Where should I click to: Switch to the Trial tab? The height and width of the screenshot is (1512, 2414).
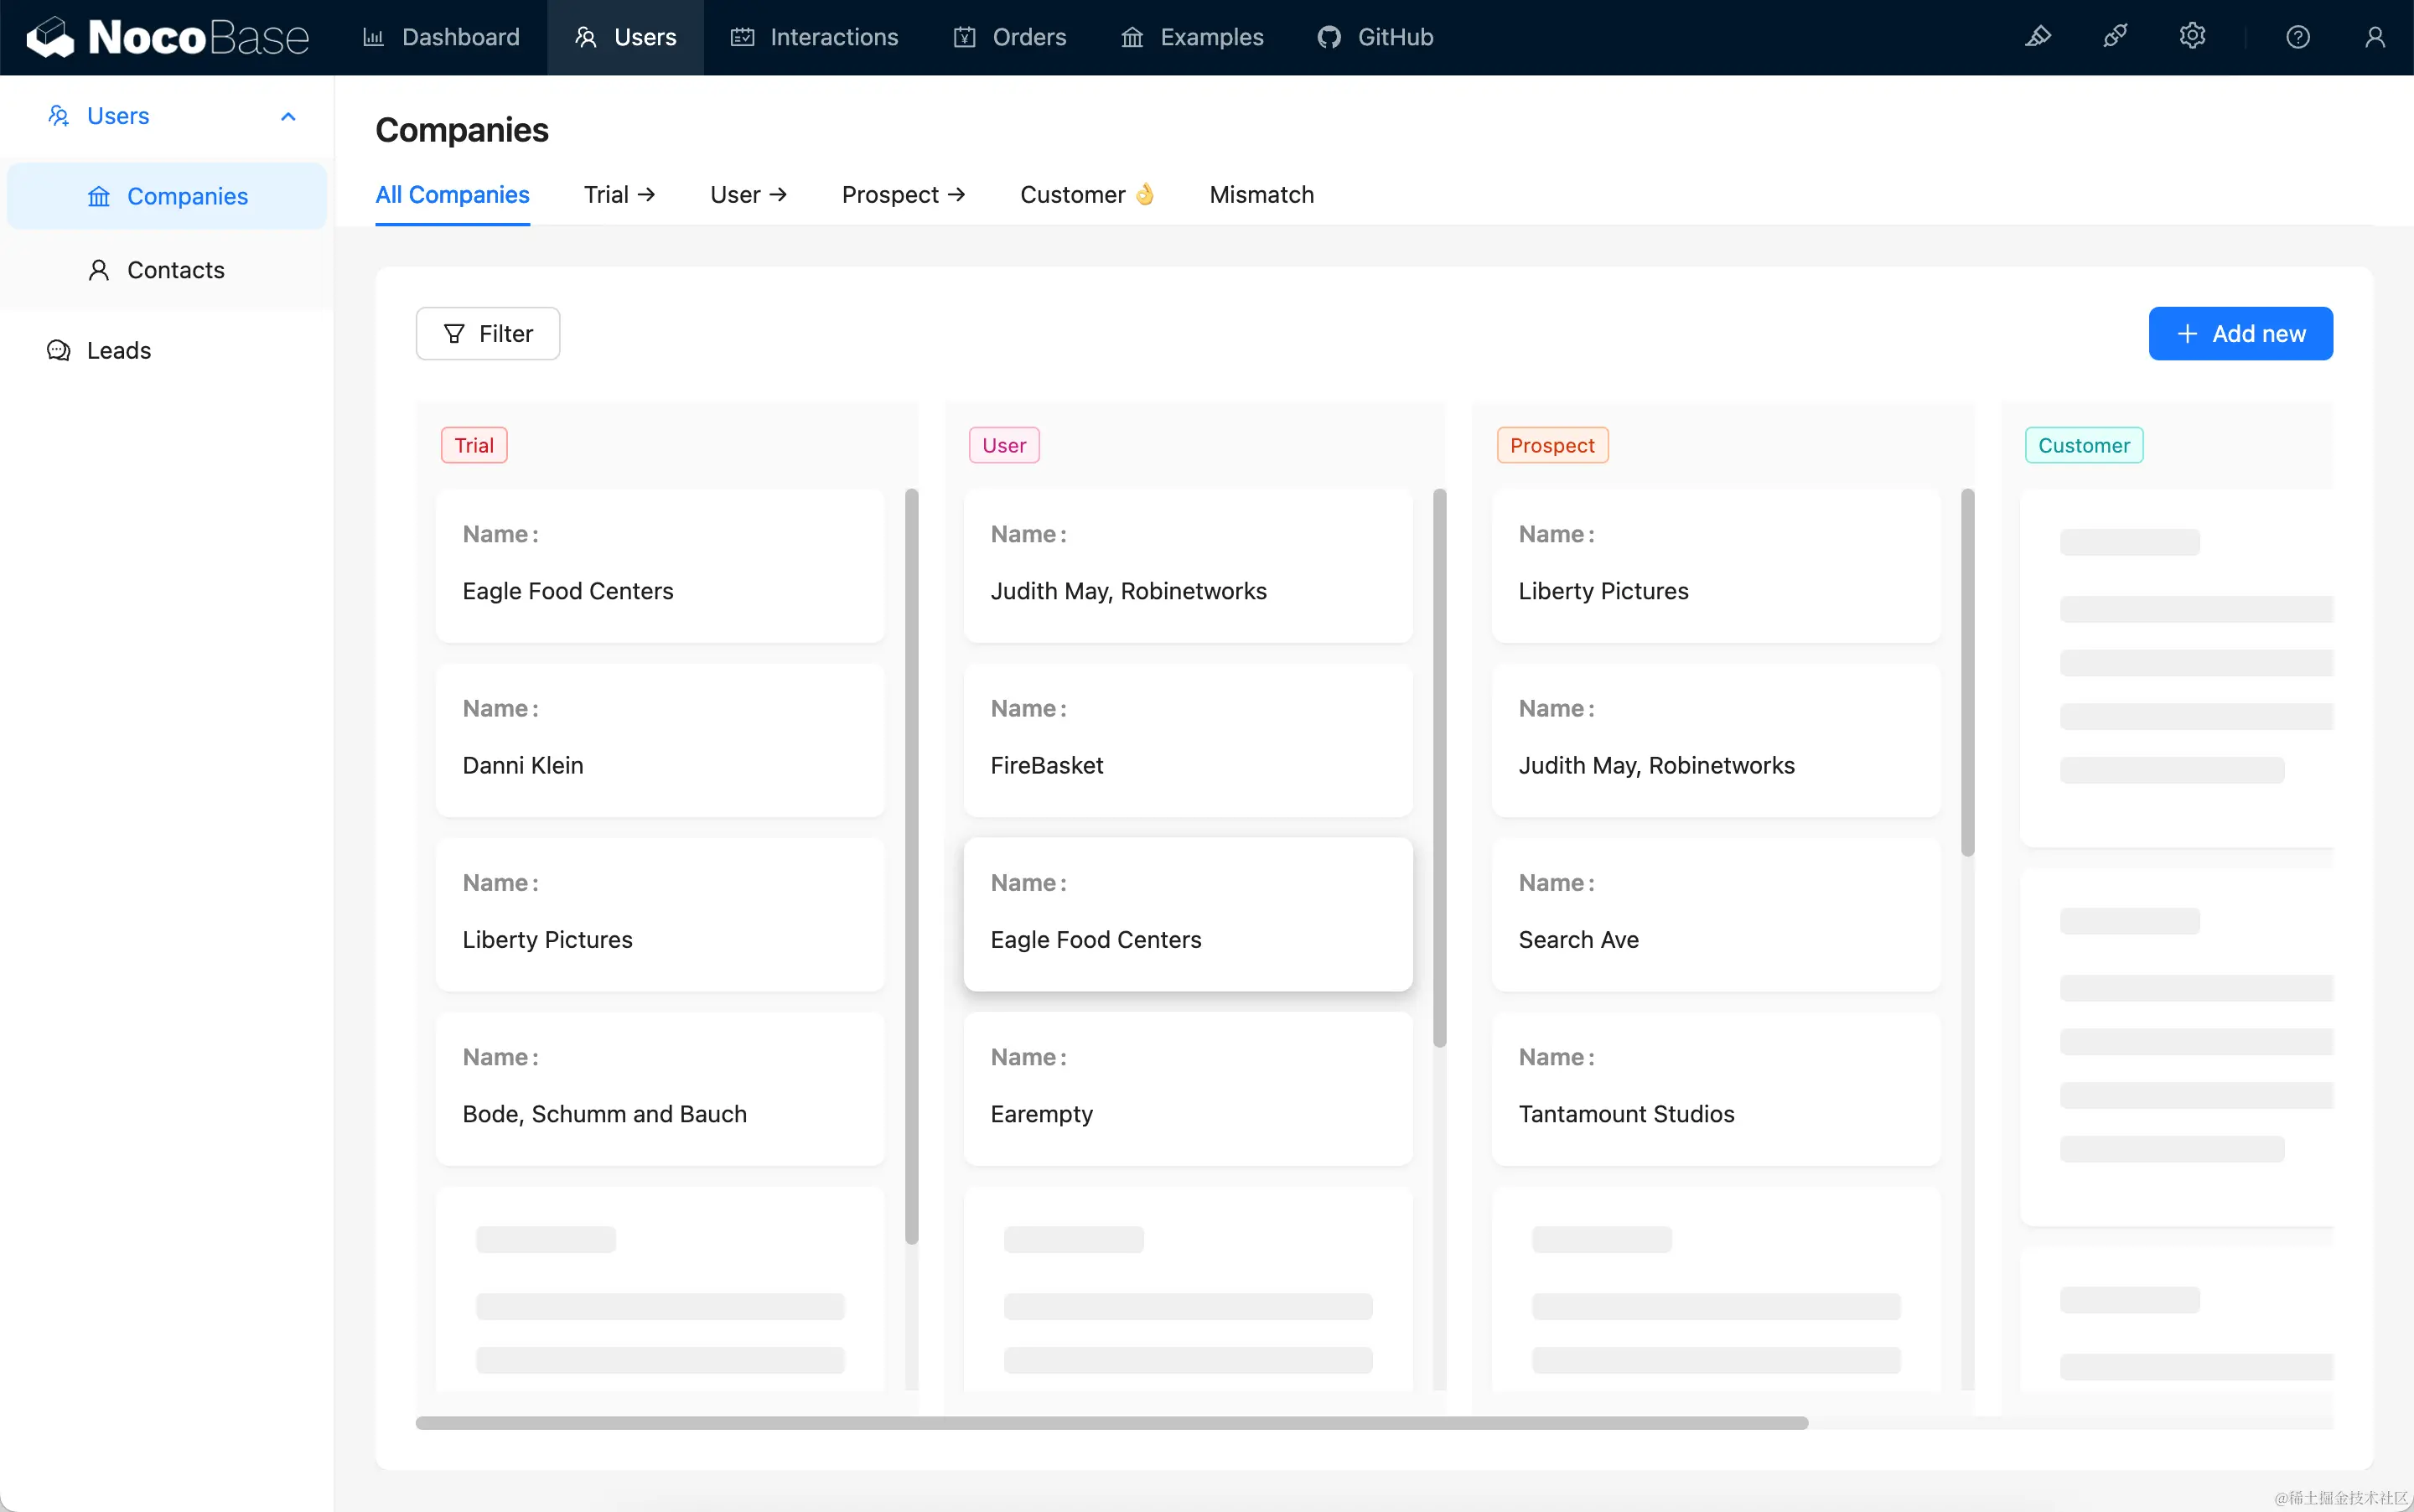[619, 194]
